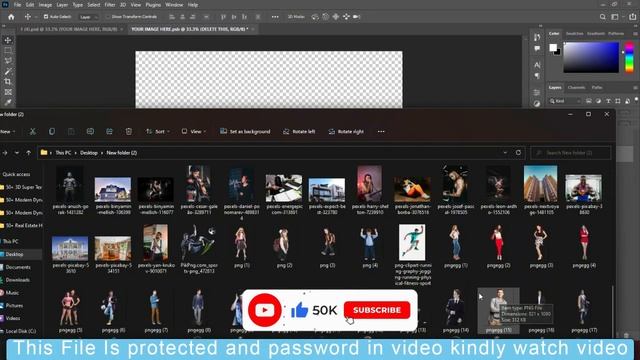
Task: Open the Adjustments panel icon
Action: pos(537,104)
